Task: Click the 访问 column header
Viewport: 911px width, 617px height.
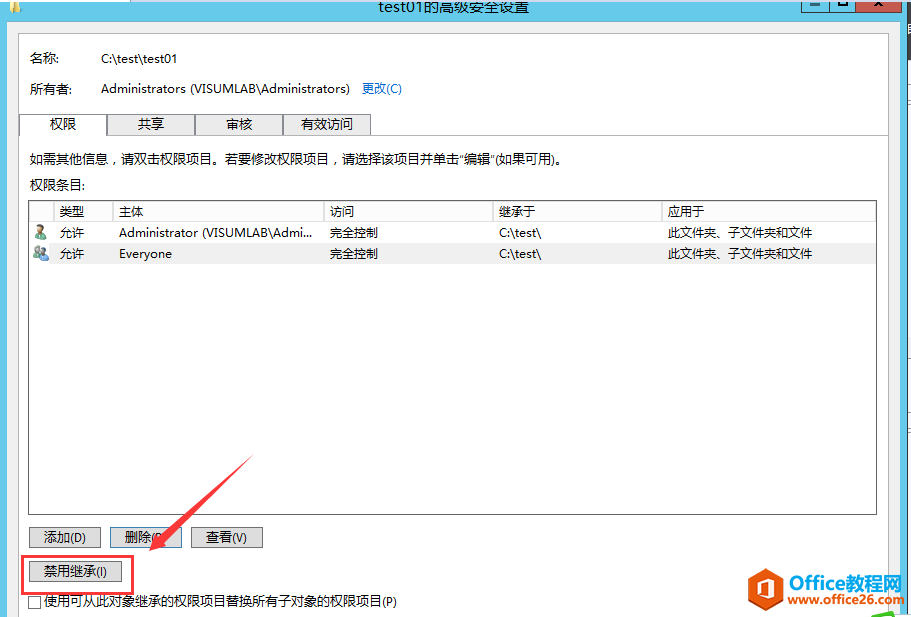Action: point(342,212)
